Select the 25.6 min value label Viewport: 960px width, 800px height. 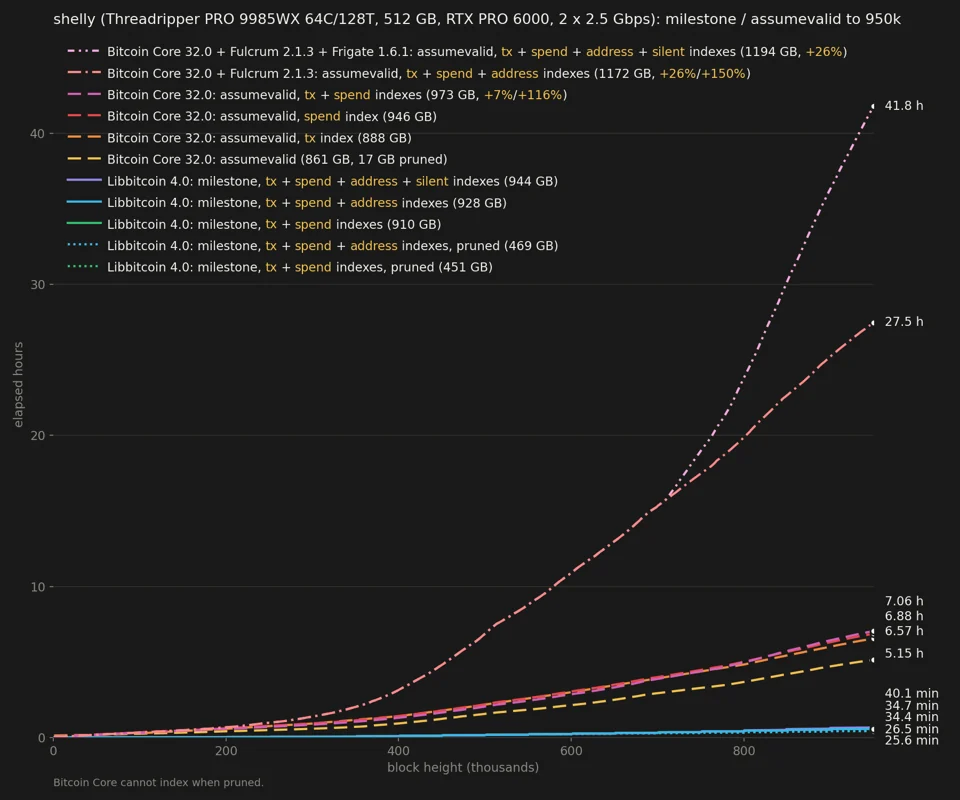coord(912,741)
